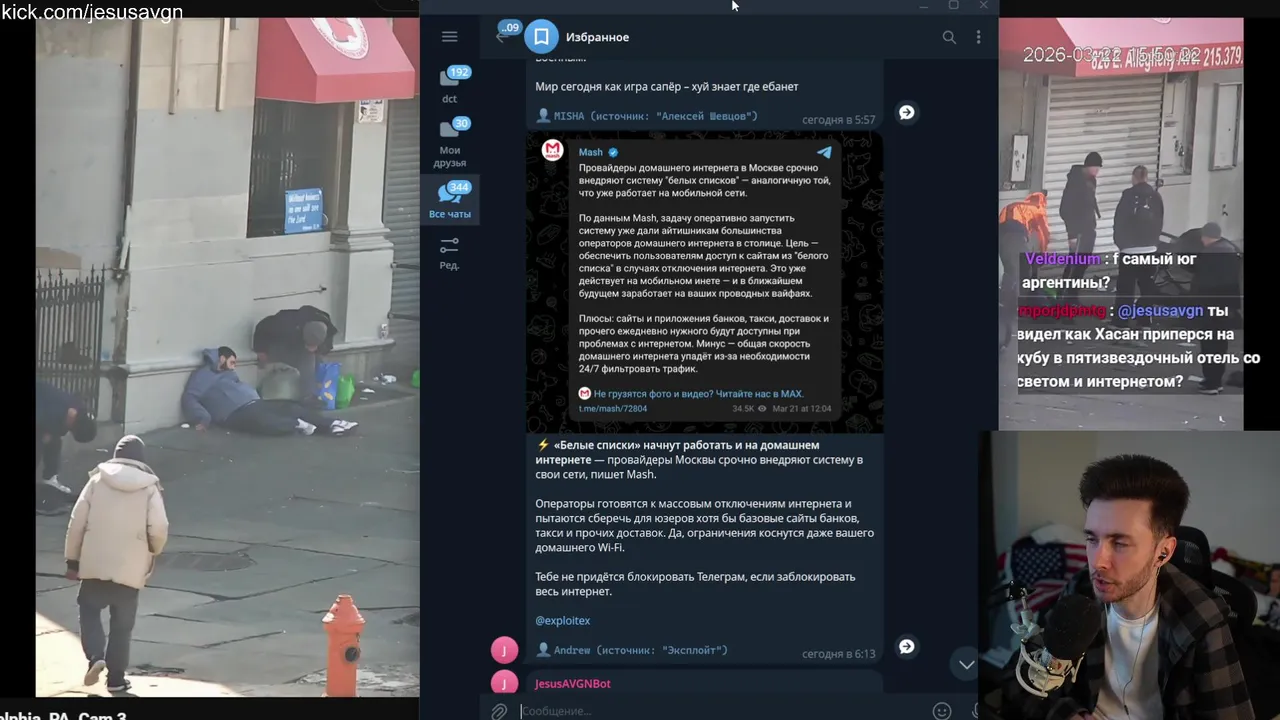This screenshot has height=720, width=1280.
Task: Click the kick.com/jesusavgn overlay text
Action: (x=92, y=12)
